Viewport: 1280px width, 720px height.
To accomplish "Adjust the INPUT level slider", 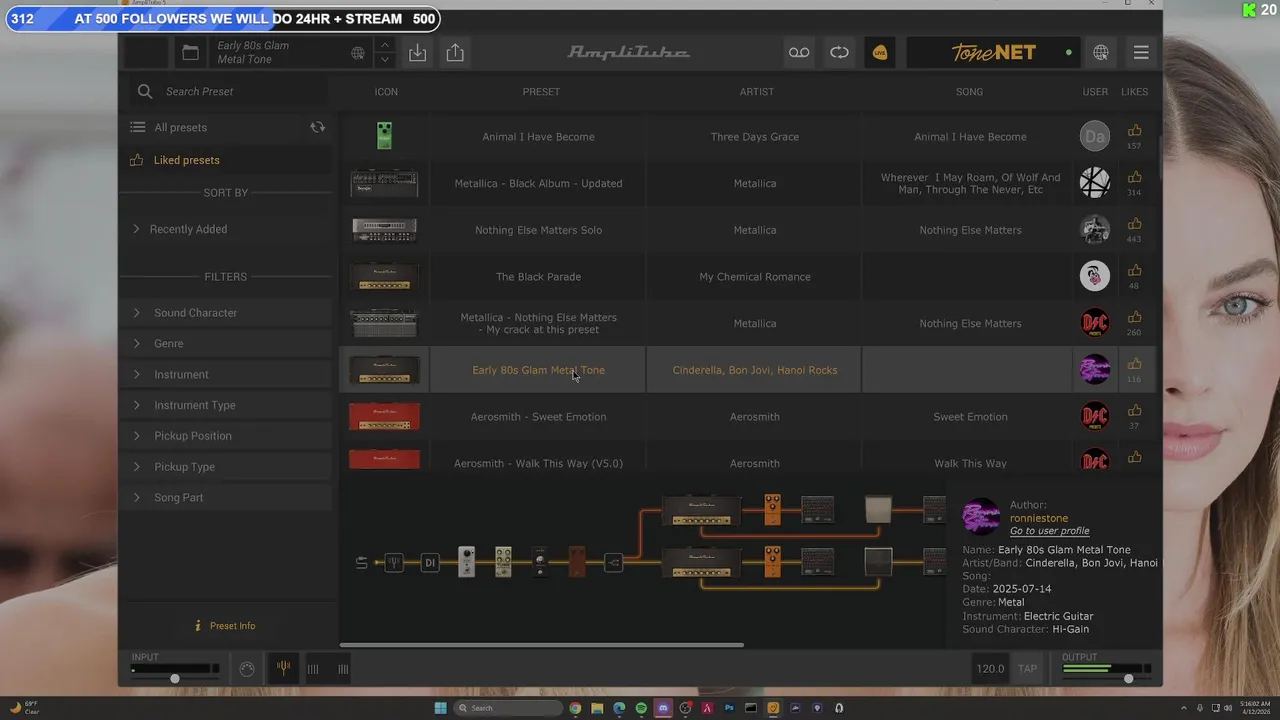I will [175, 679].
